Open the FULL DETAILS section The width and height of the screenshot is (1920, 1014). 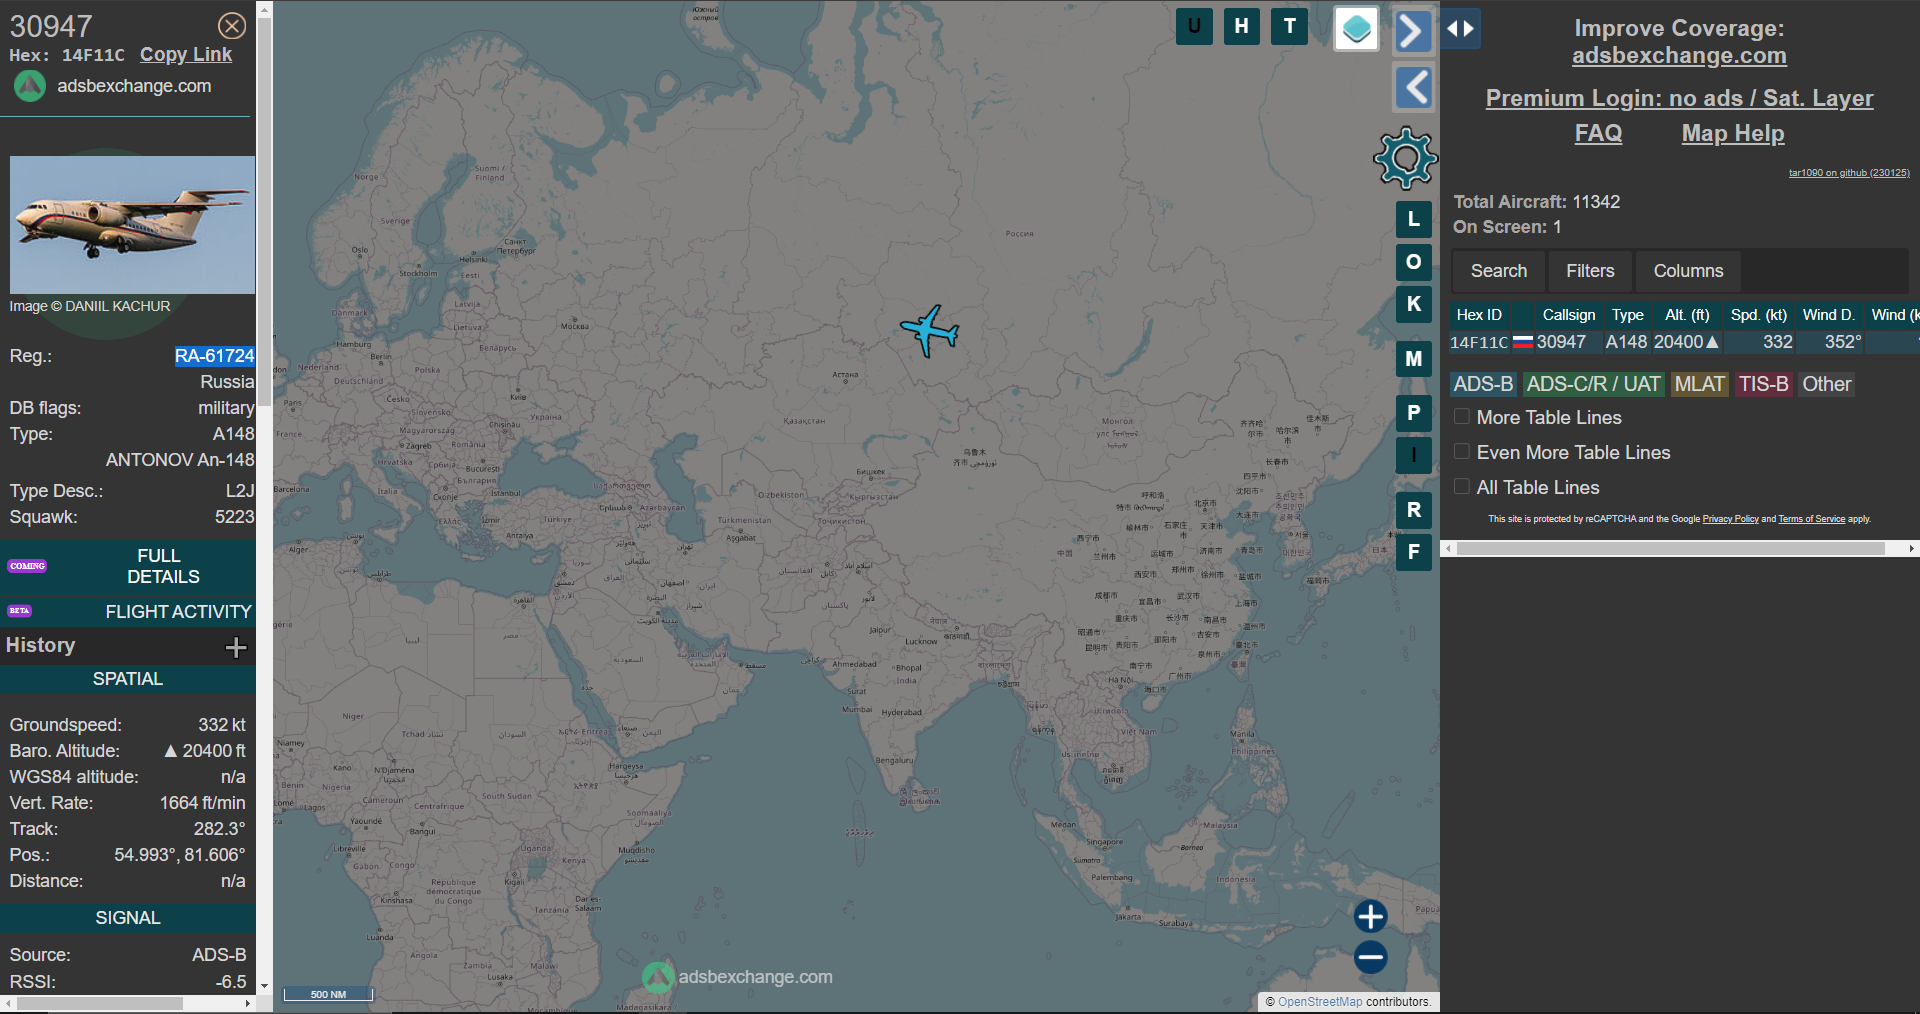[x=128, y=566]
